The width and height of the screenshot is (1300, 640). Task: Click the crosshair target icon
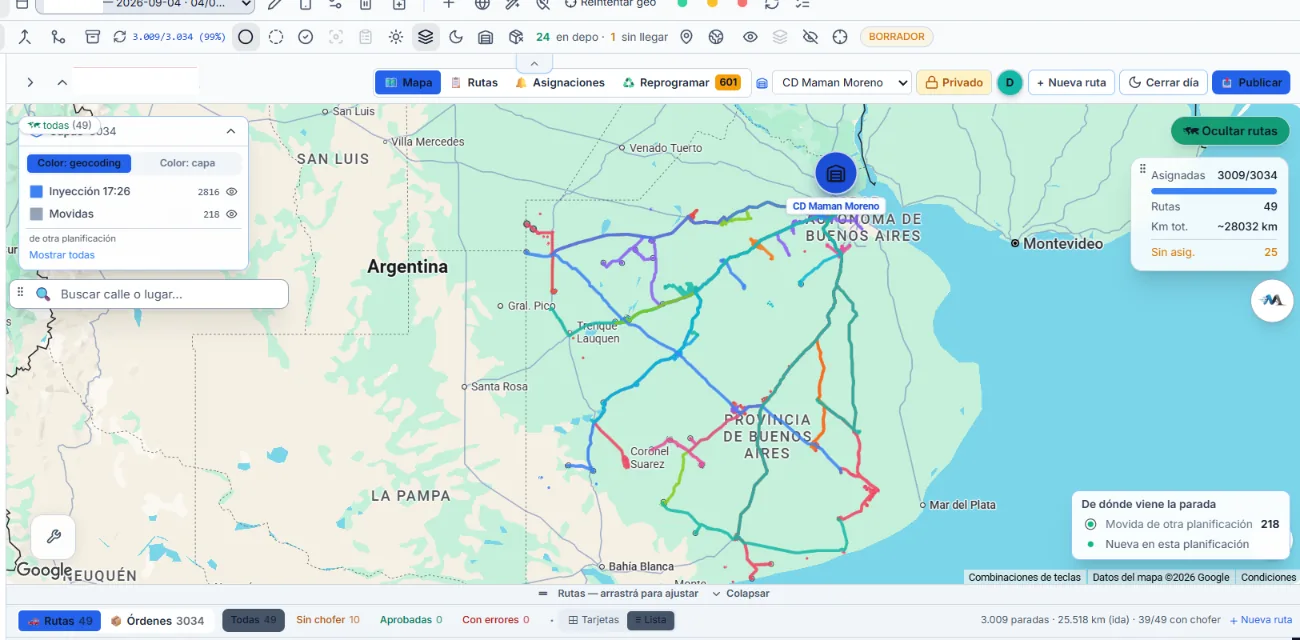(x=840, y=37)
